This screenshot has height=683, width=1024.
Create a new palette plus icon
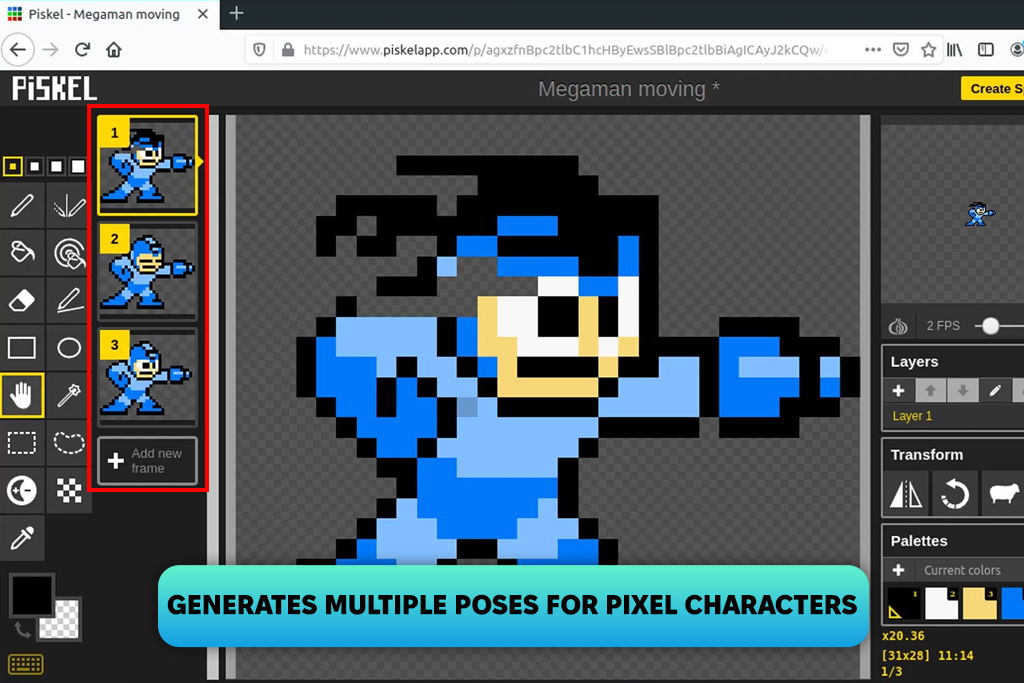(899, 570)
